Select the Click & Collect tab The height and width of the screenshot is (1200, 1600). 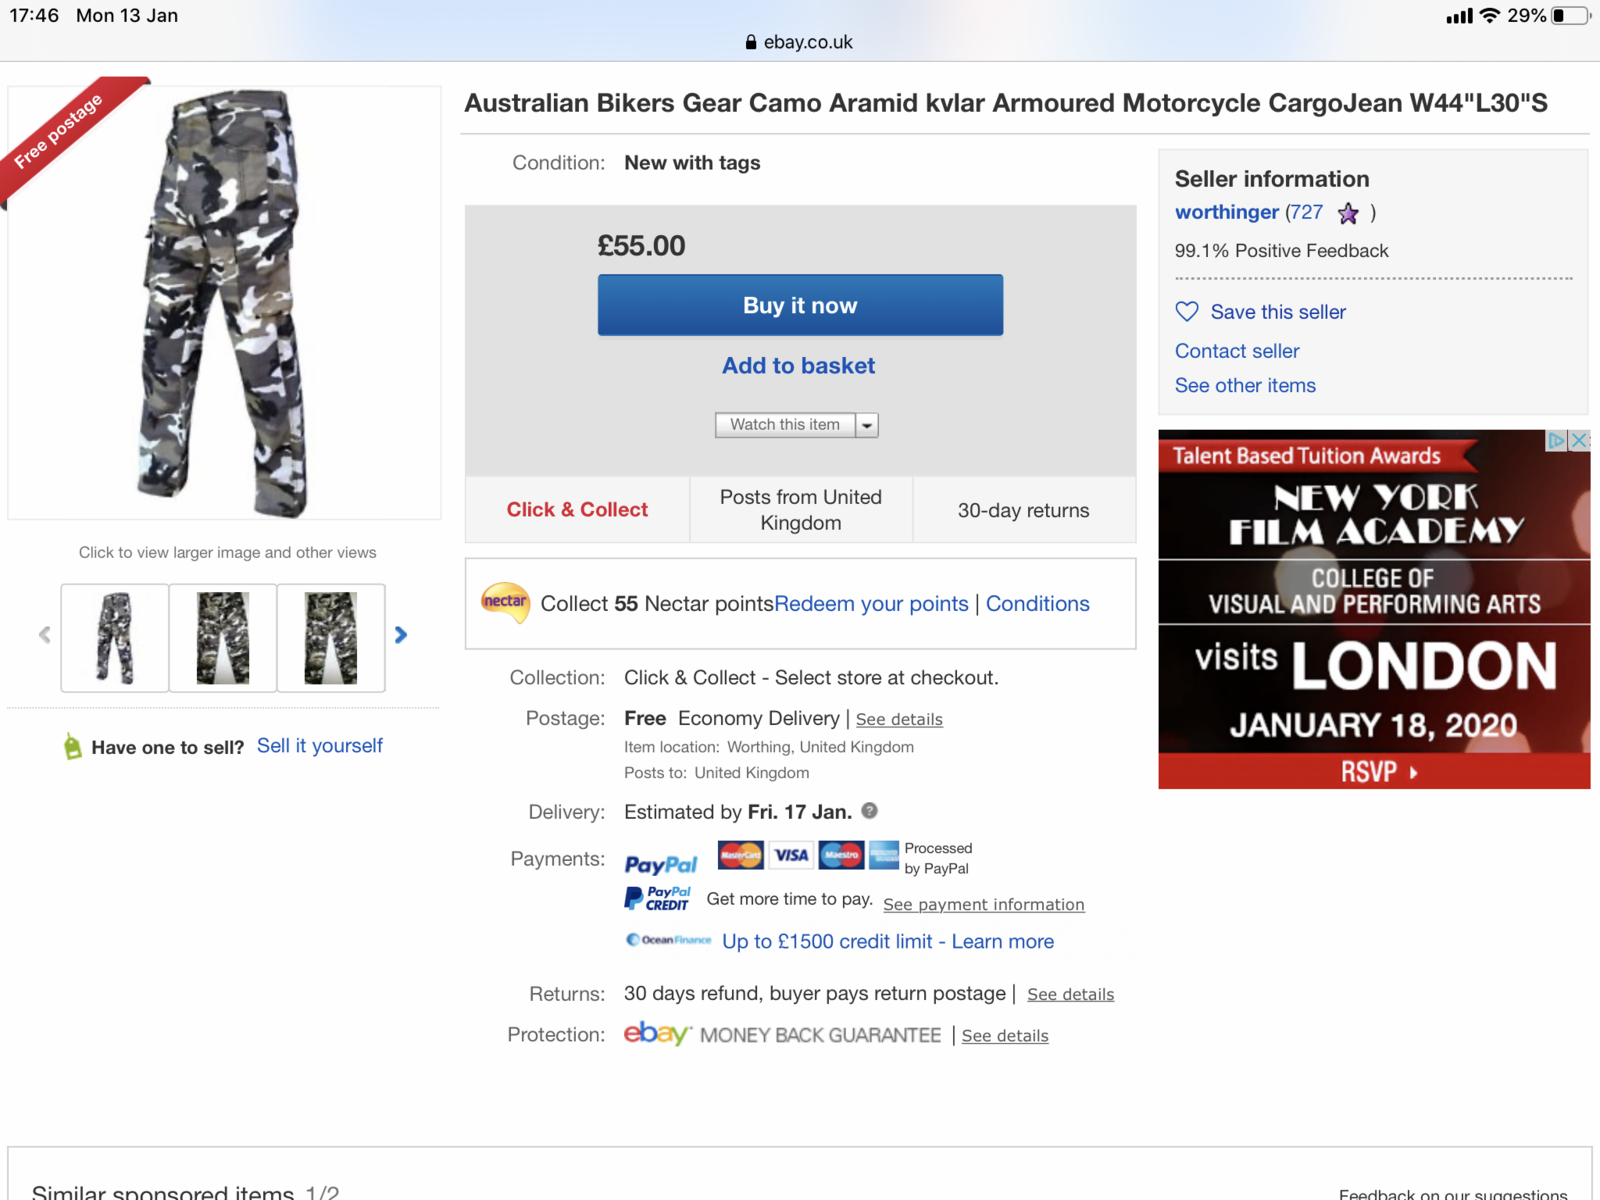coord(577,510)
